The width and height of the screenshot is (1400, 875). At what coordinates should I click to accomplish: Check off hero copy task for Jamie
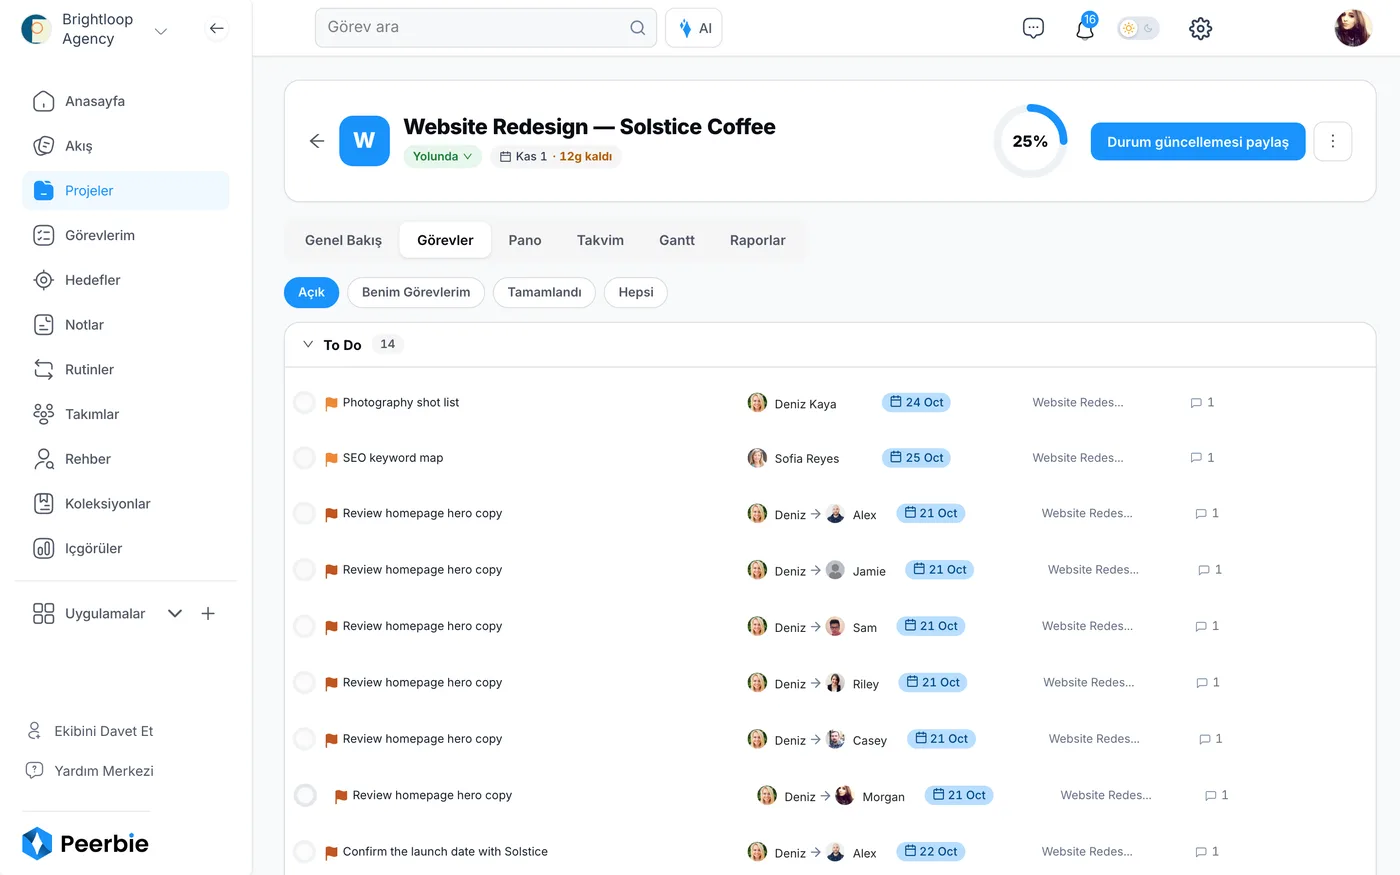pos(304,570)
